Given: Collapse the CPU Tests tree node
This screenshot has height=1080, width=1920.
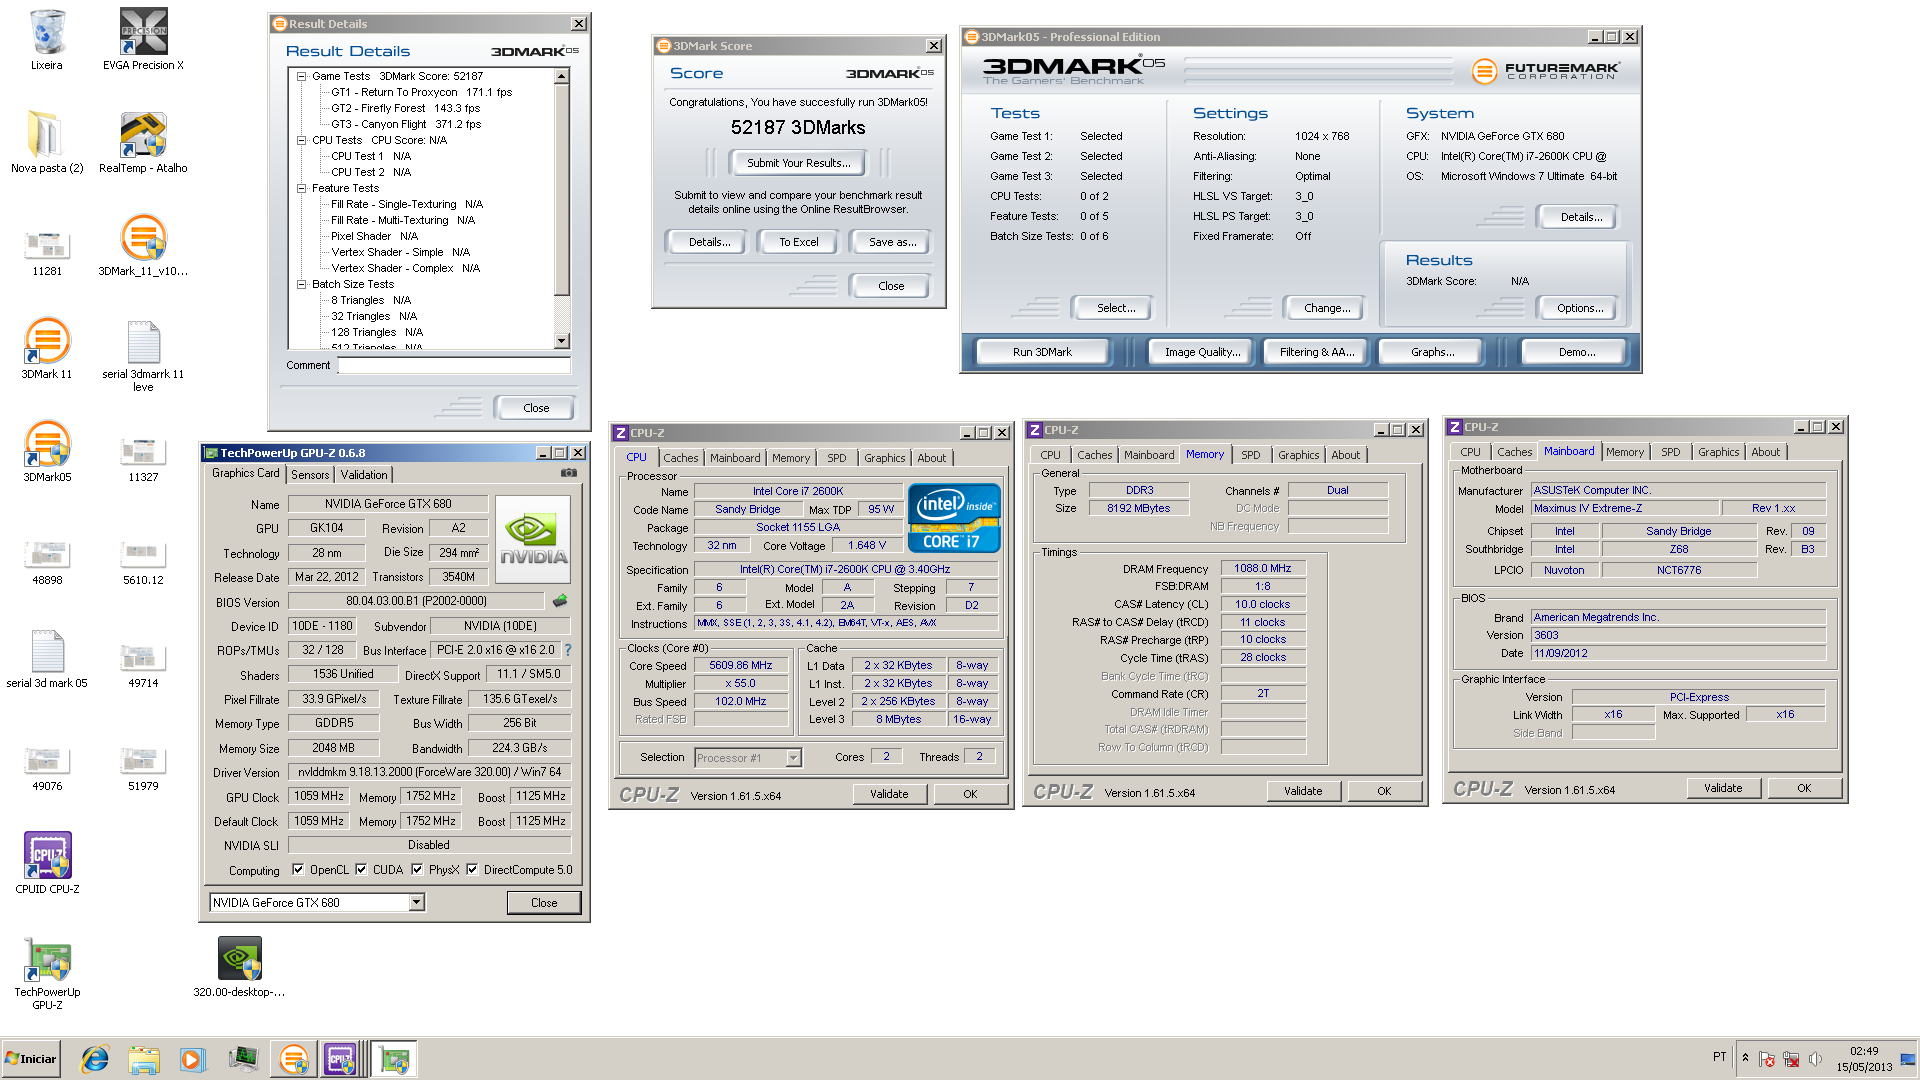Looking at the screenshot, I should click(301, 140).
